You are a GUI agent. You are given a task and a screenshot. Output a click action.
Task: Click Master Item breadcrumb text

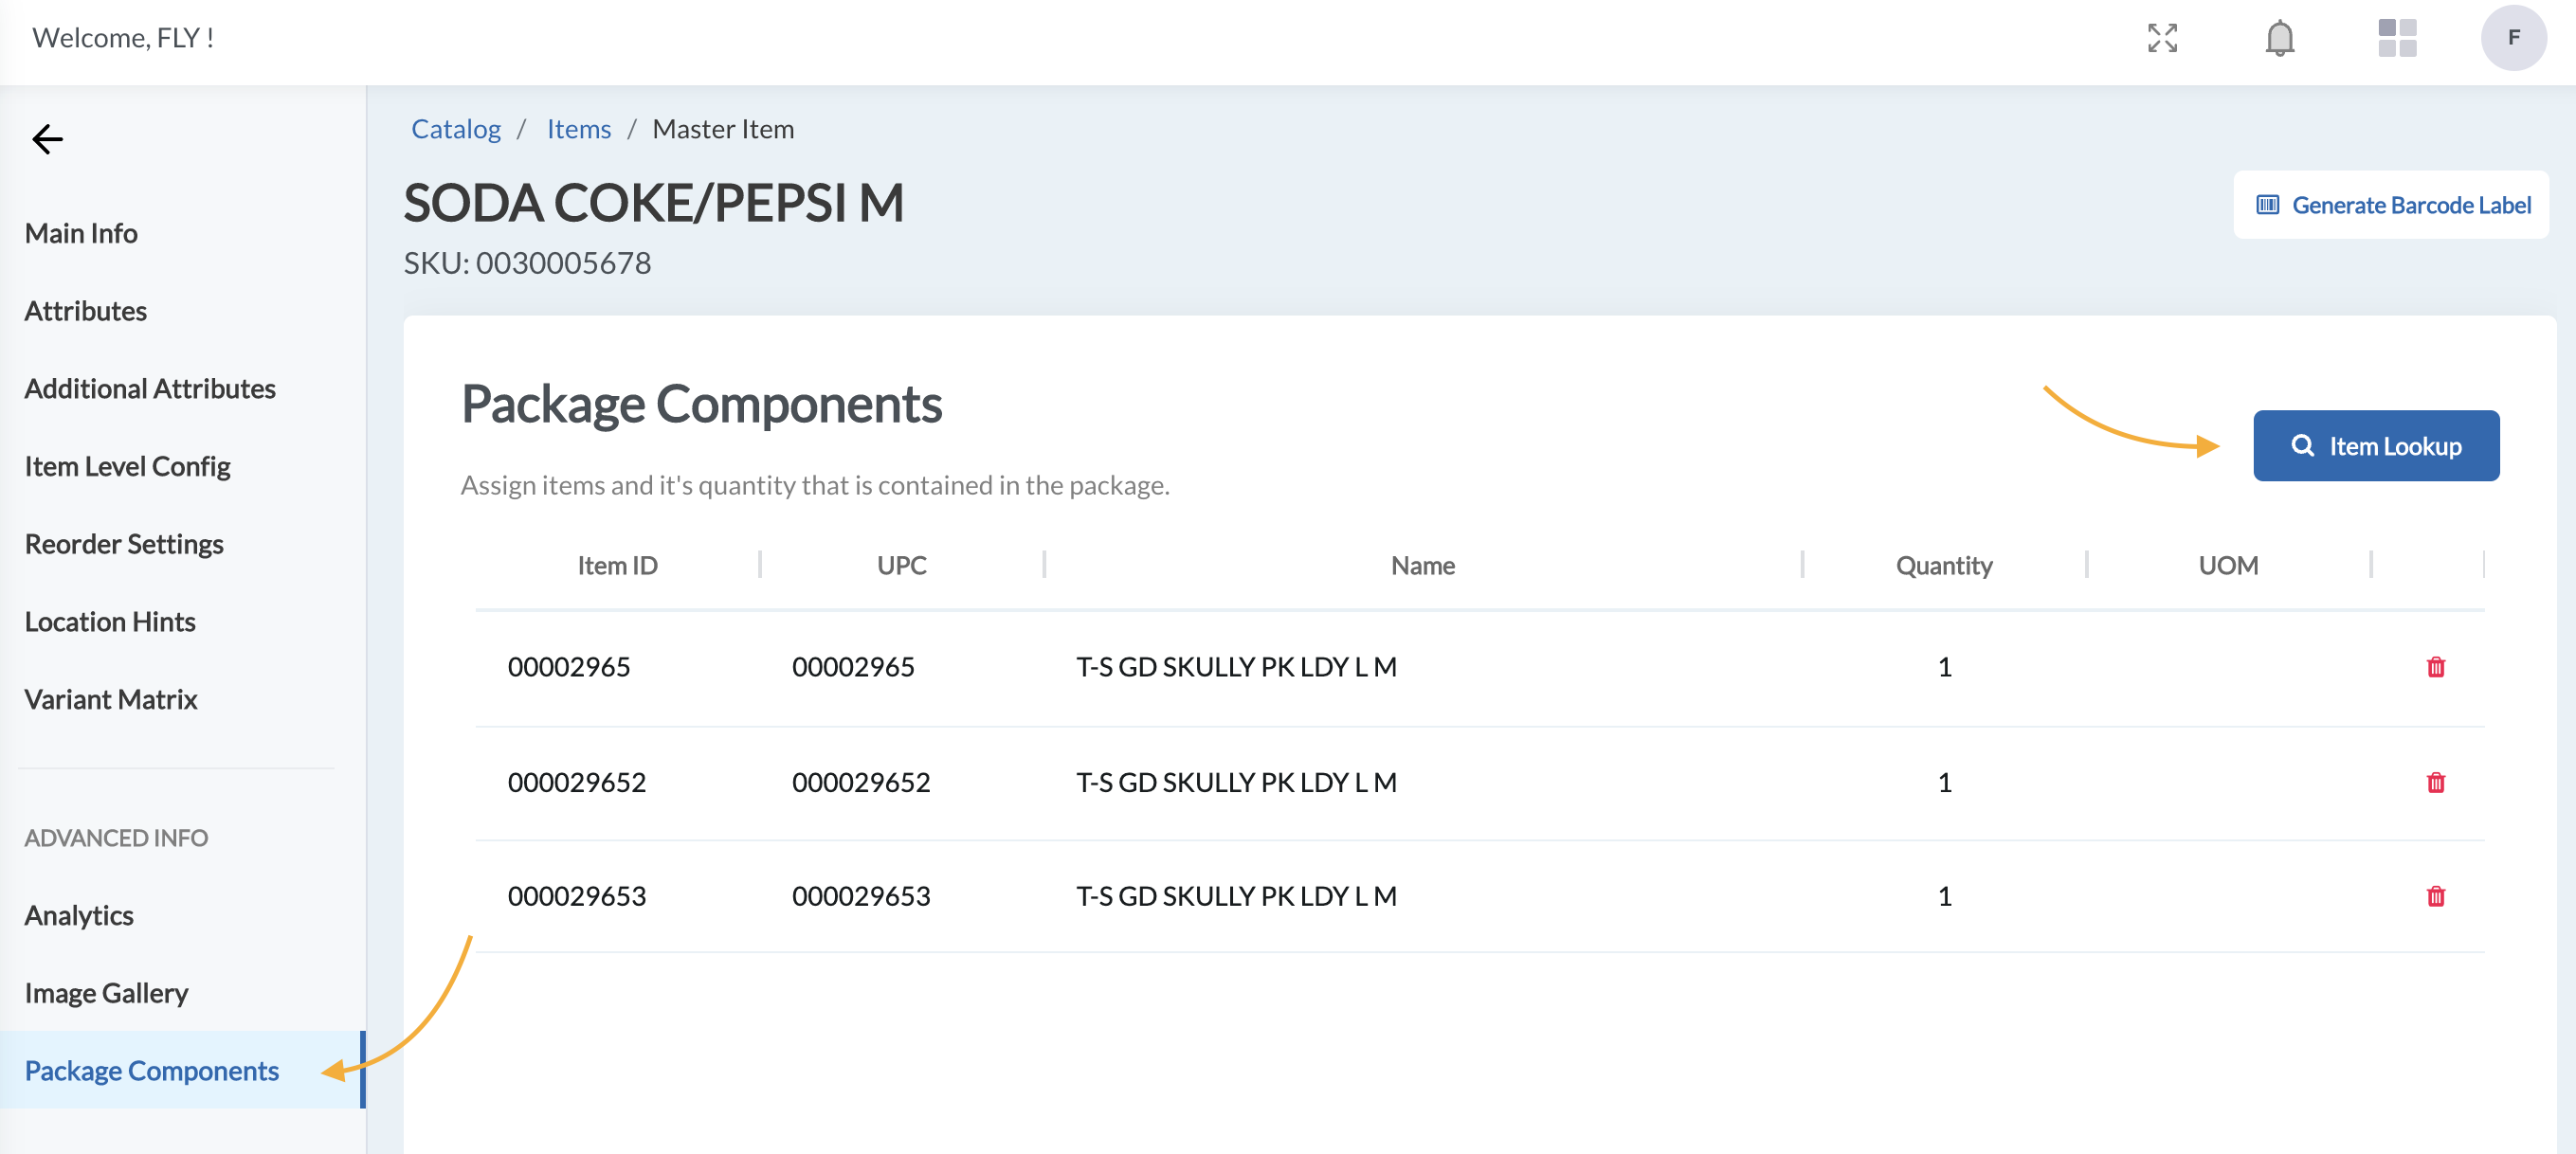click(x=723, y=129)
